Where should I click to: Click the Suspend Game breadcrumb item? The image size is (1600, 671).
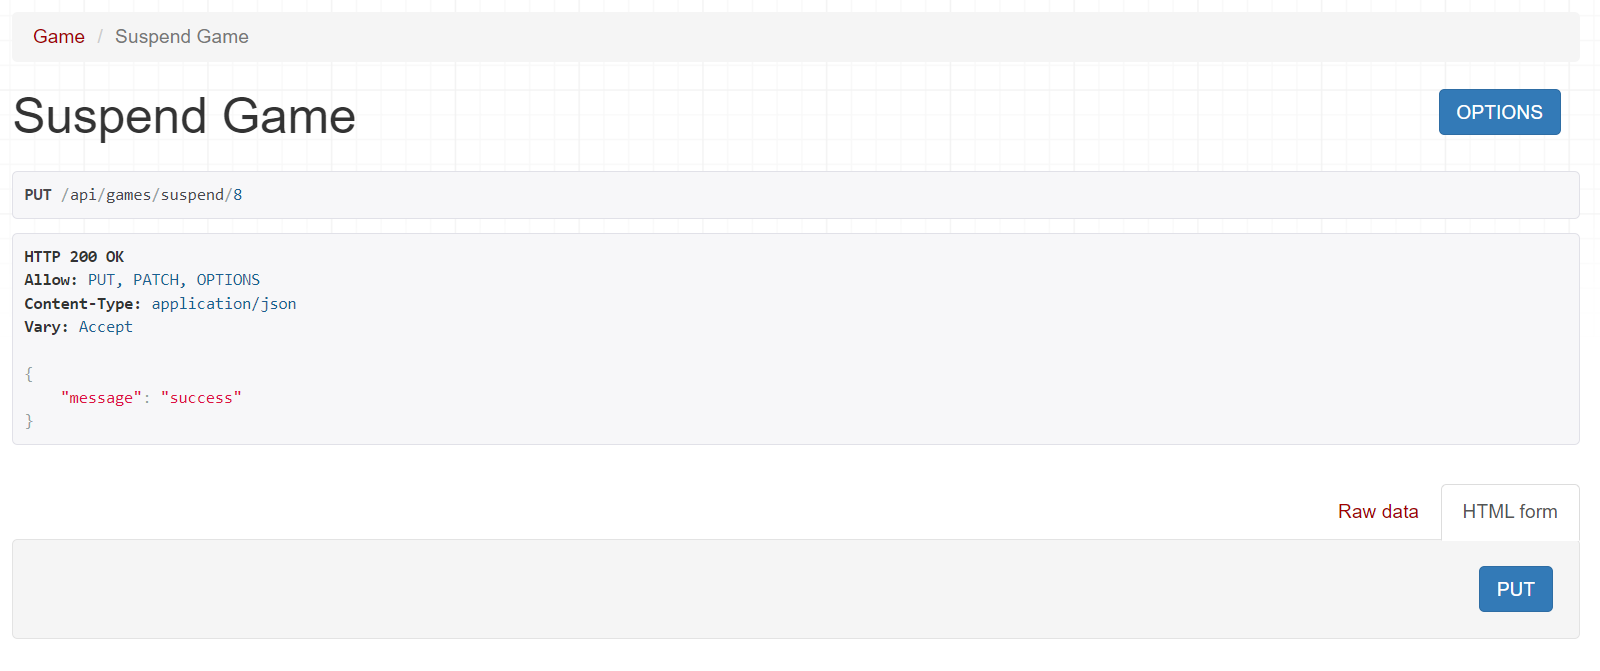click(181, 37)
